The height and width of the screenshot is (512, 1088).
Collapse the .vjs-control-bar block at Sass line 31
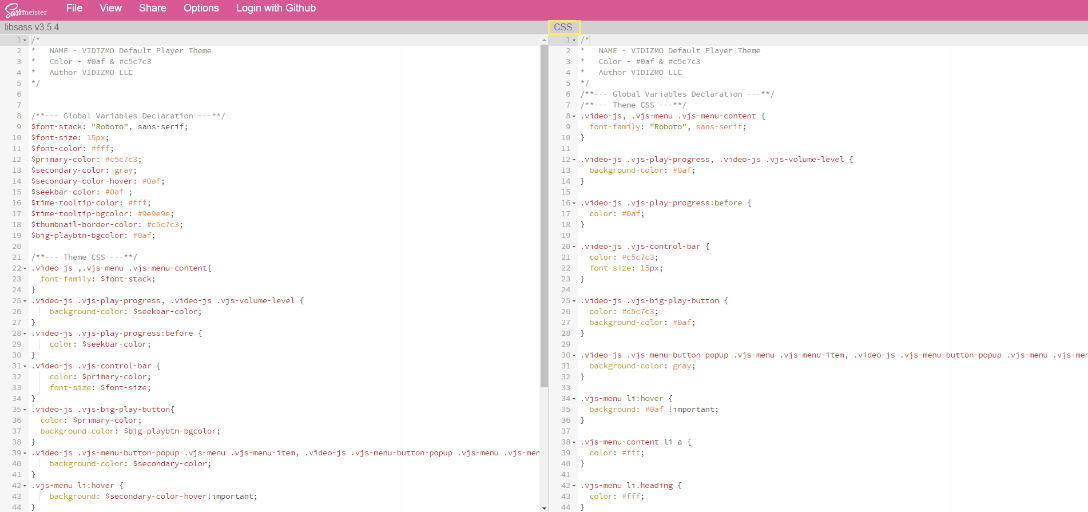pyautogui.click(x=25, y=365)
